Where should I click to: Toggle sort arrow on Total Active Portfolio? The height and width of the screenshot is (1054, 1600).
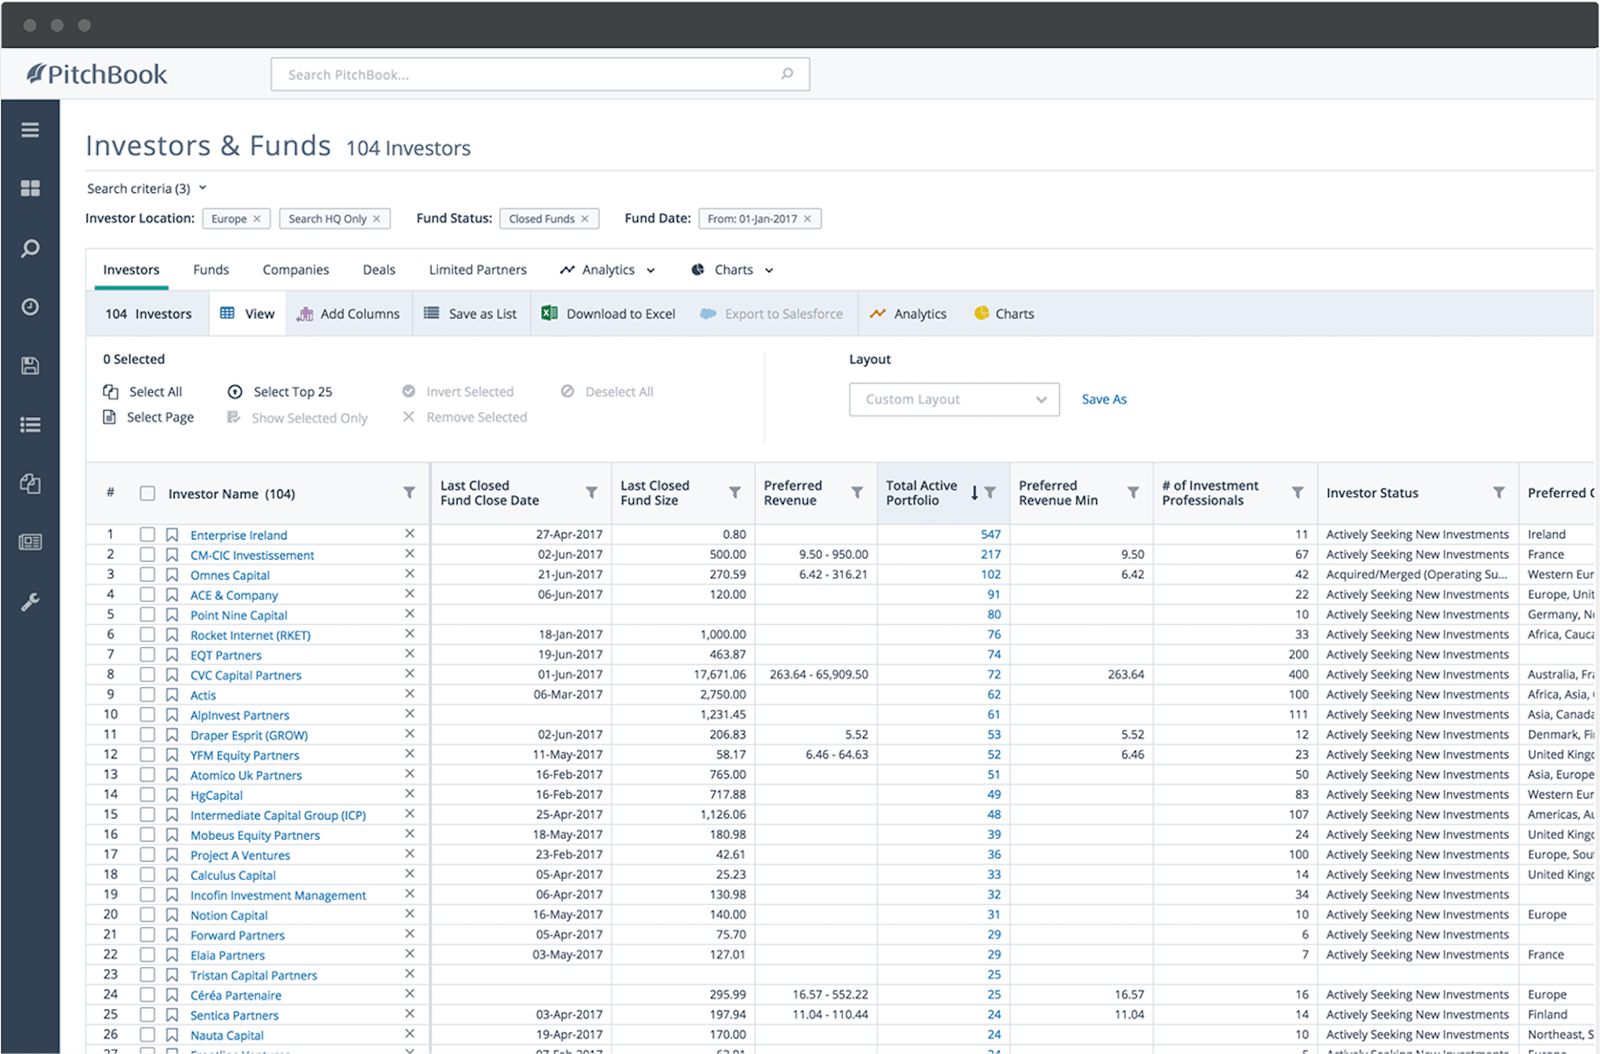coord(974,493)
